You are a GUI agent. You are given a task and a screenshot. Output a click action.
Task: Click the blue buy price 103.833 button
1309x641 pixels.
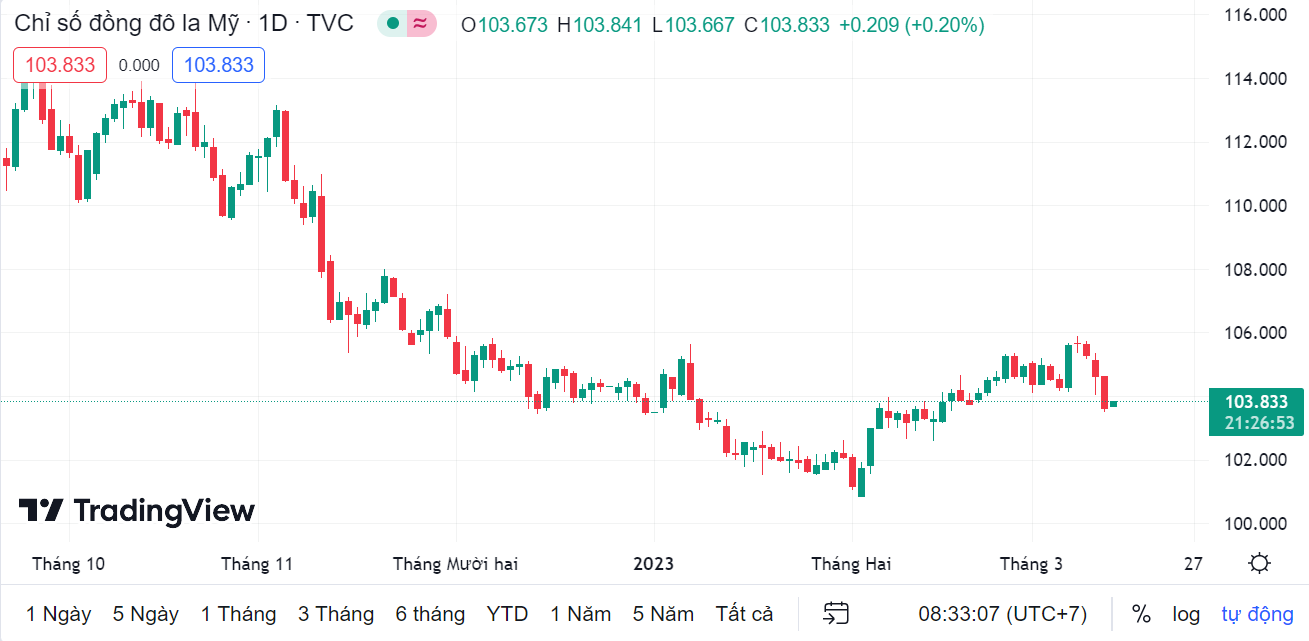coord(218,65)
